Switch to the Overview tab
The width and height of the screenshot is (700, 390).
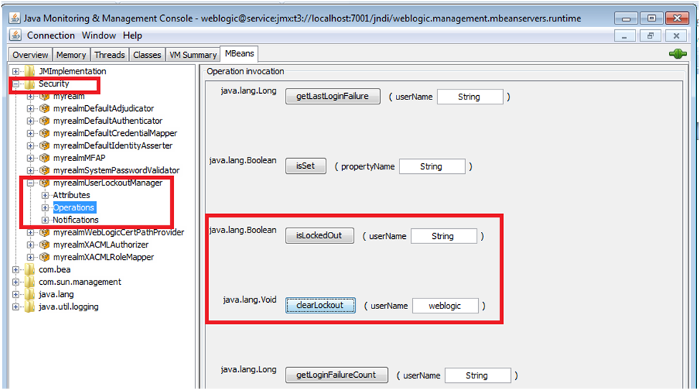click(30, 55)
